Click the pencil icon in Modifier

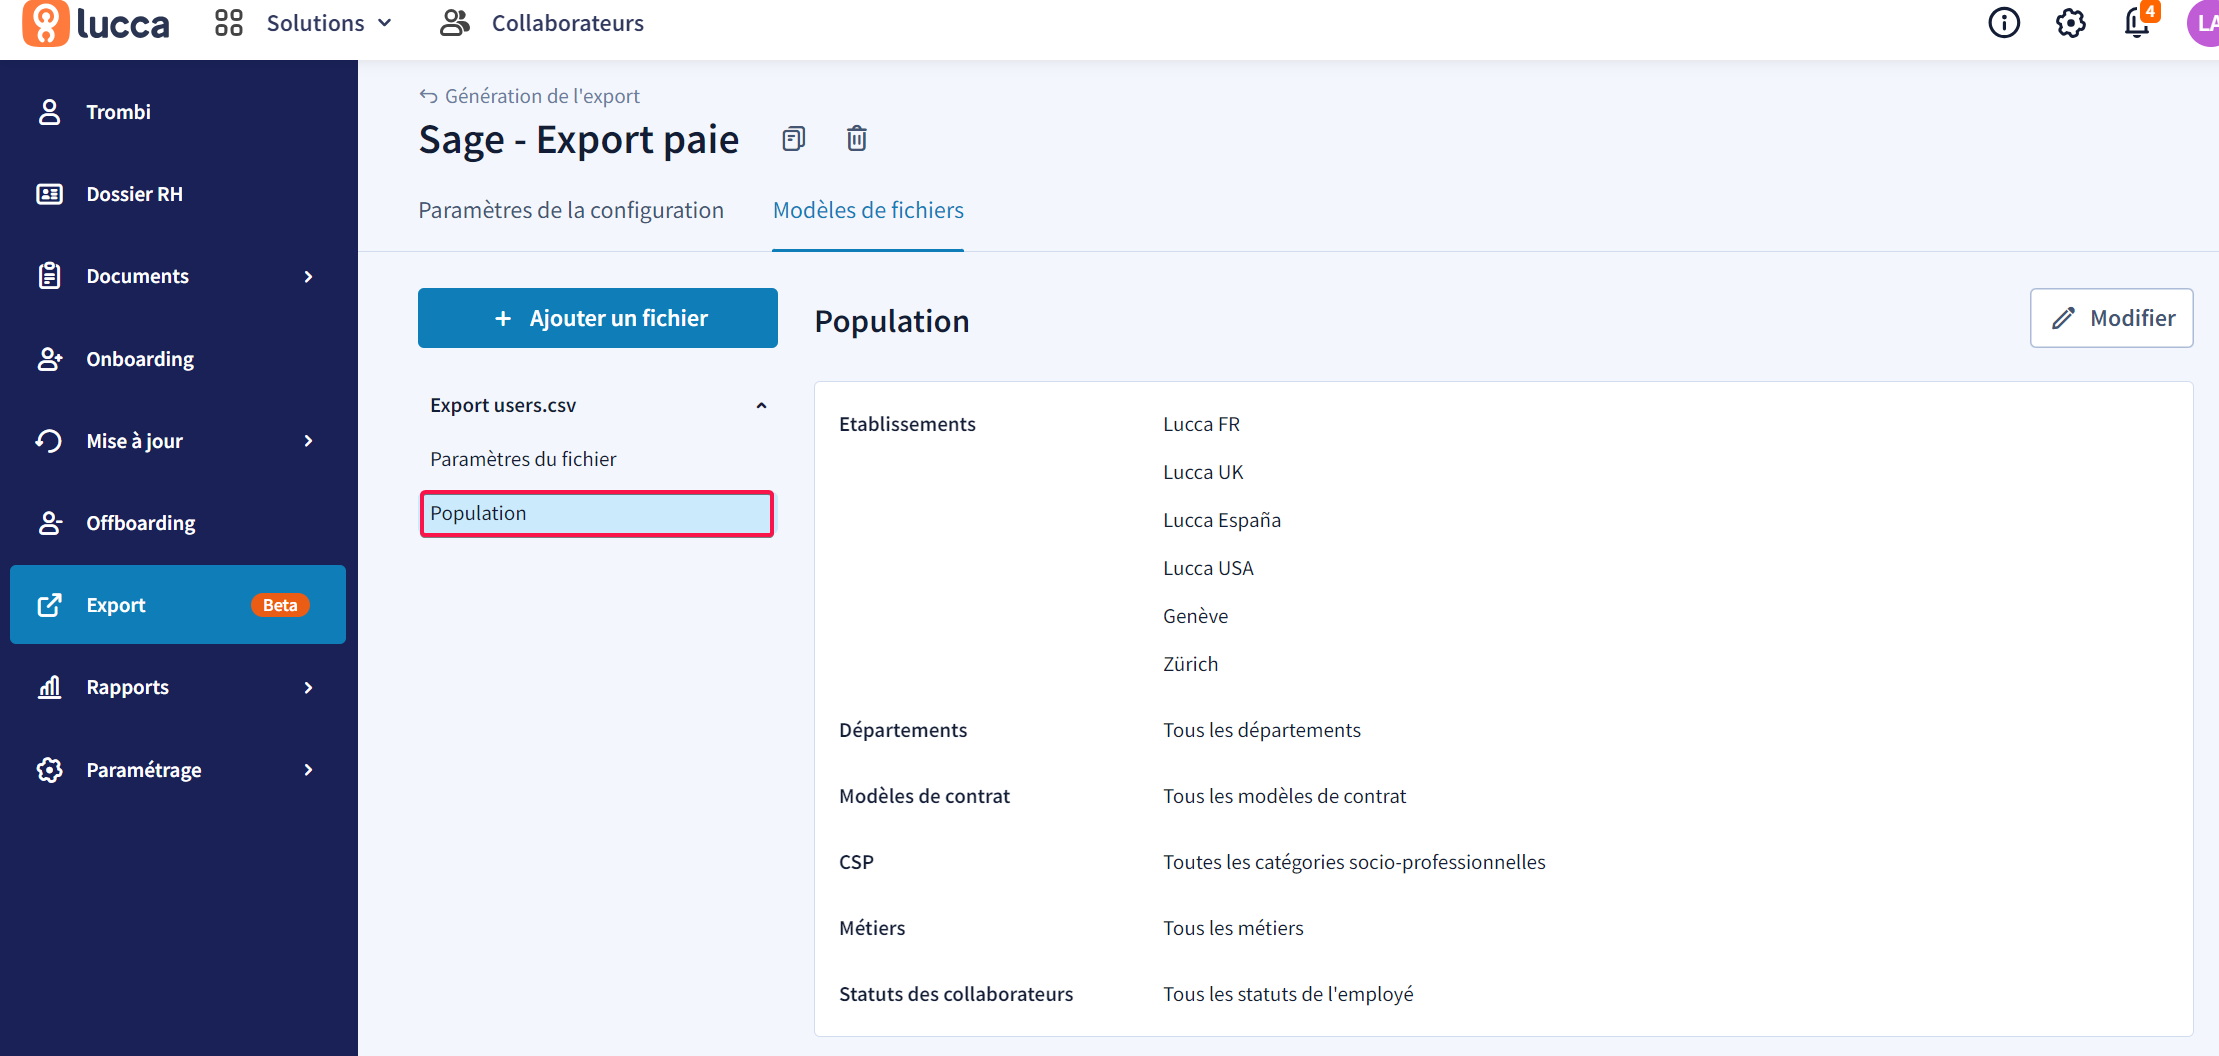pos(2063,318)
